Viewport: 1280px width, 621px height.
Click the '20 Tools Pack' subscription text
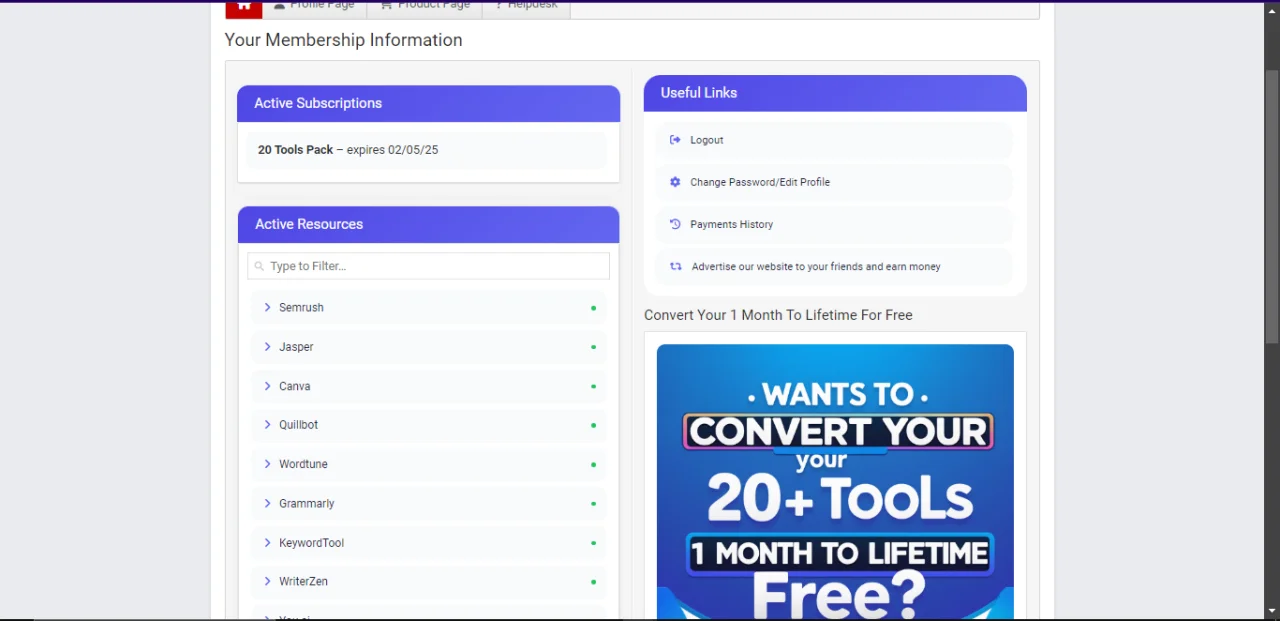[295, 150]
